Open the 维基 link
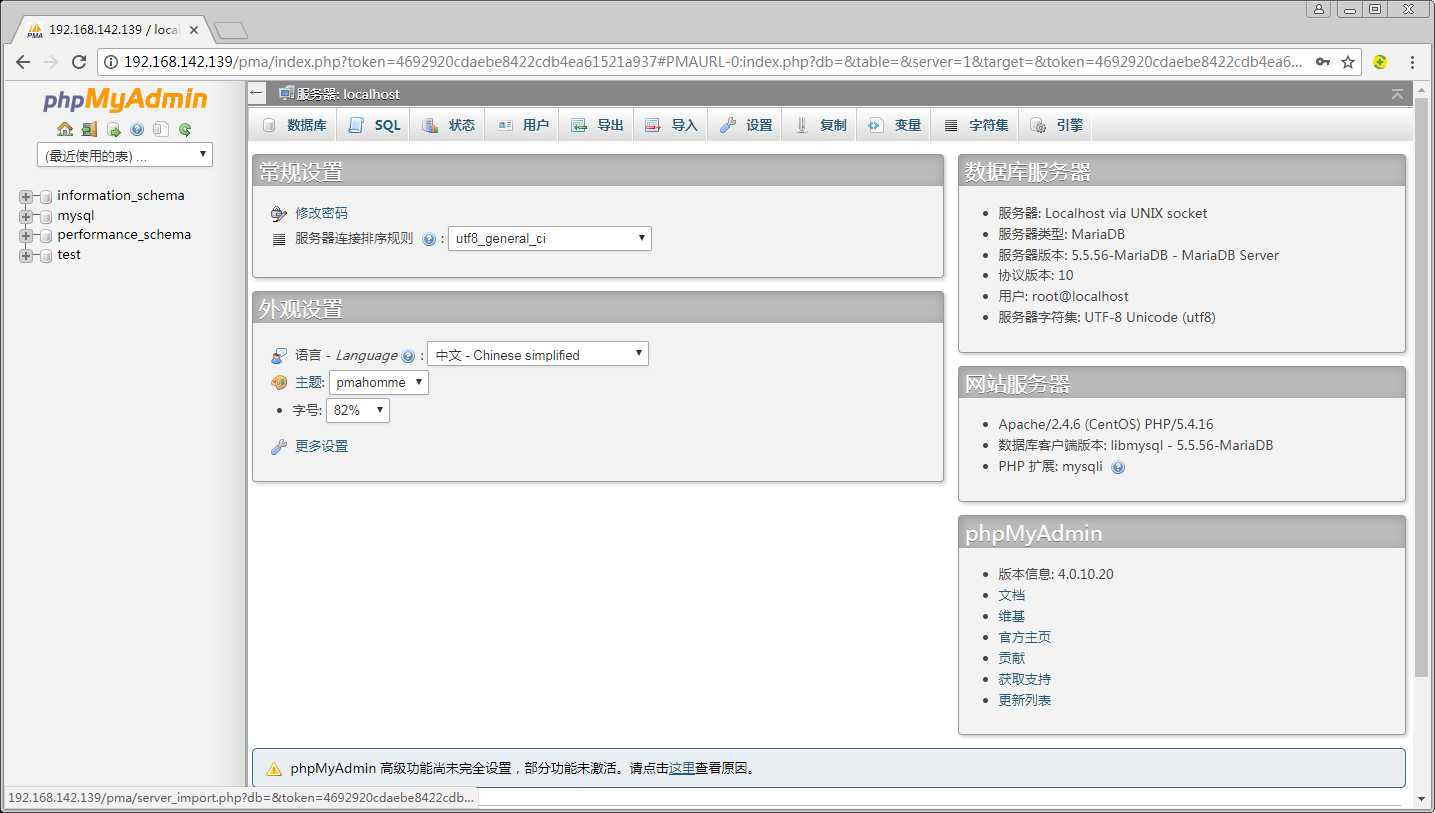This screenshot has height=813, width=1435. [x=1011, y=616]
